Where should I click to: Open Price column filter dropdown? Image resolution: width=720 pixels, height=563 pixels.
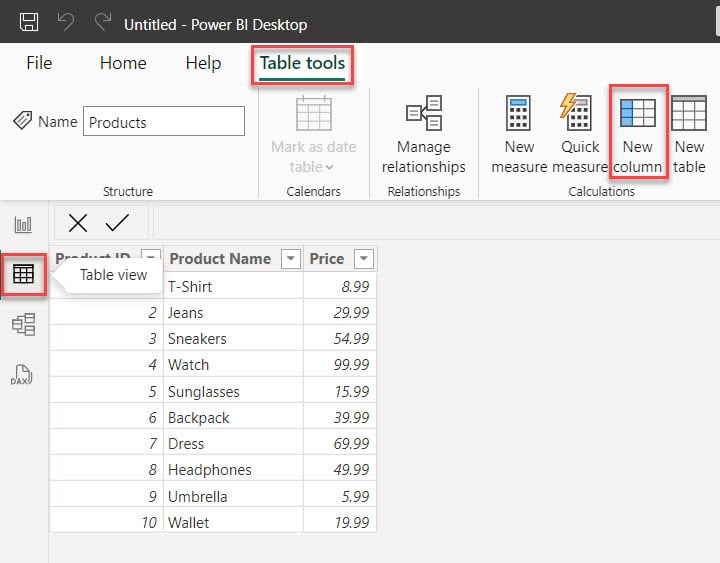click(x=364, y=259)
